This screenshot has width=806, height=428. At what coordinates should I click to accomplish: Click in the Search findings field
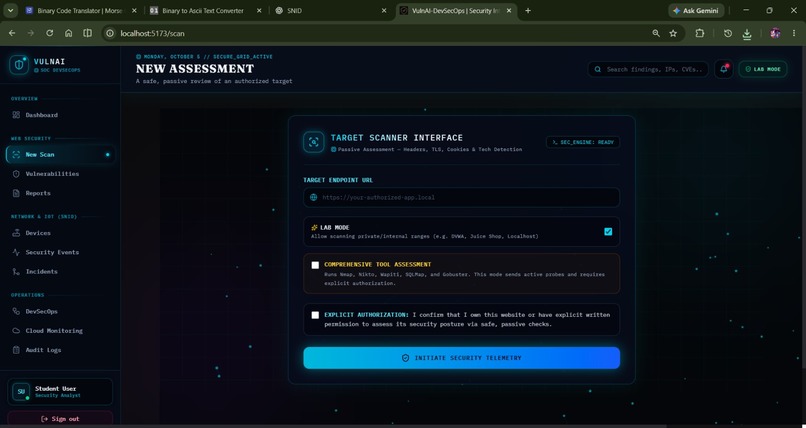648,69
